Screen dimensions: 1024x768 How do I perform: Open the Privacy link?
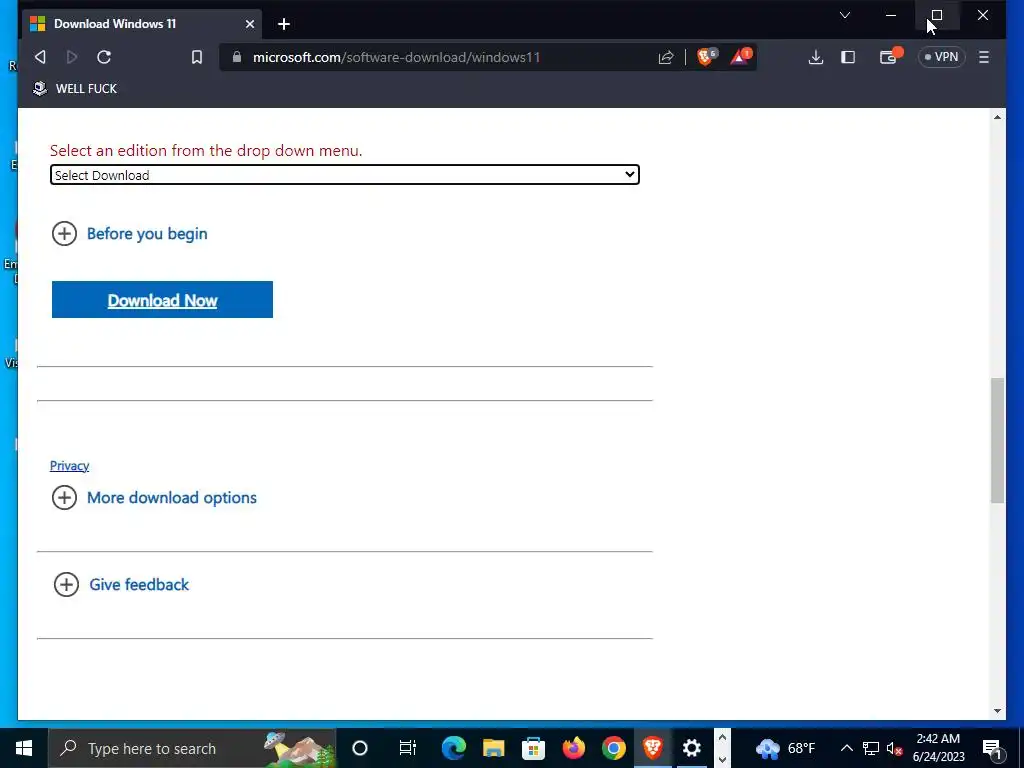(69, 466)
